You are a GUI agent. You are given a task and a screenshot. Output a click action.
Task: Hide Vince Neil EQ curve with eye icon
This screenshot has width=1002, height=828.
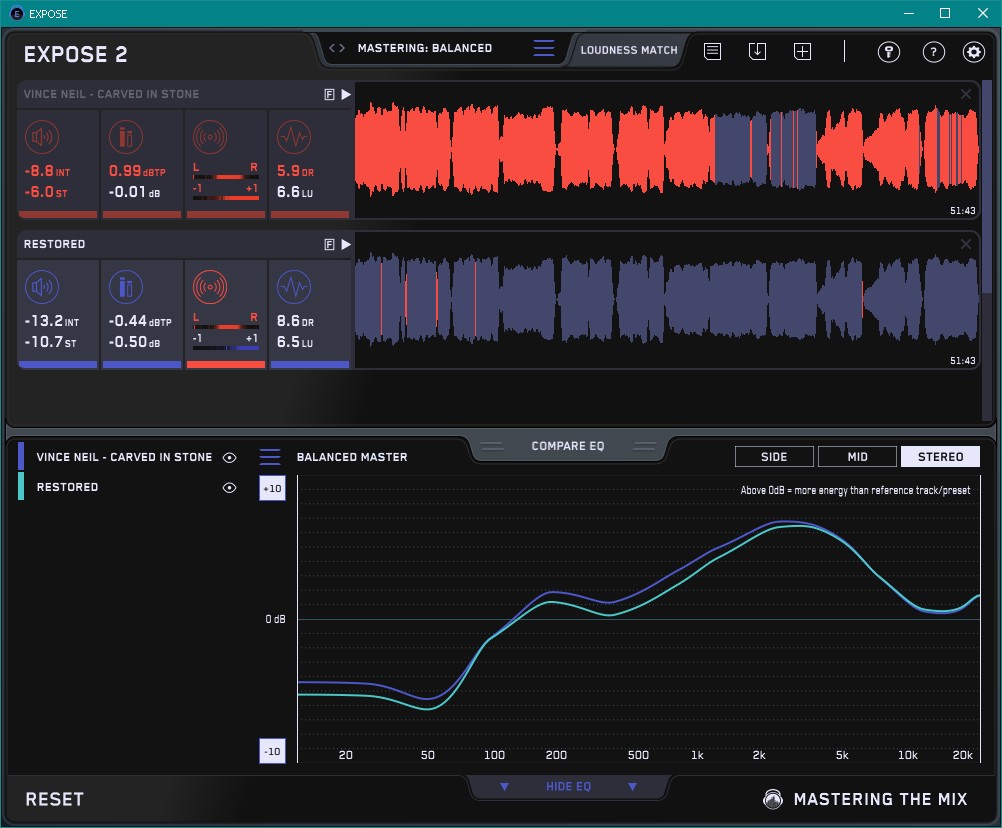click(230, 457)
